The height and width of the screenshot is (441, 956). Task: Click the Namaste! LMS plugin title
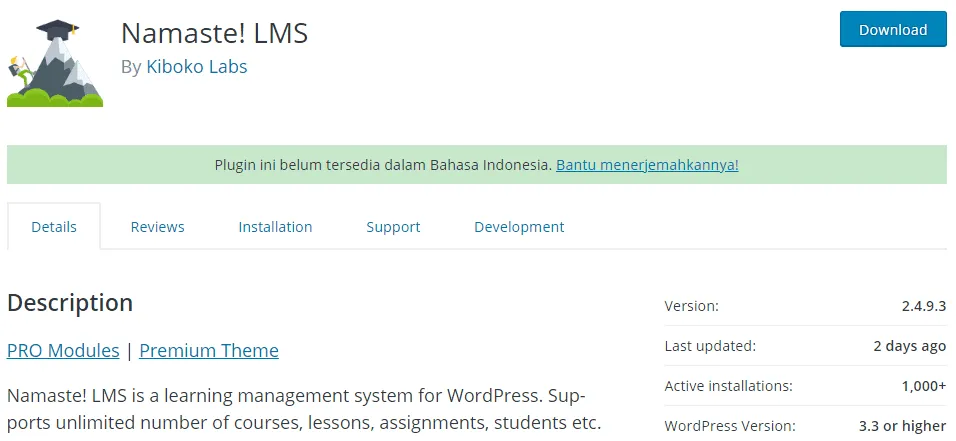[214, 33]
